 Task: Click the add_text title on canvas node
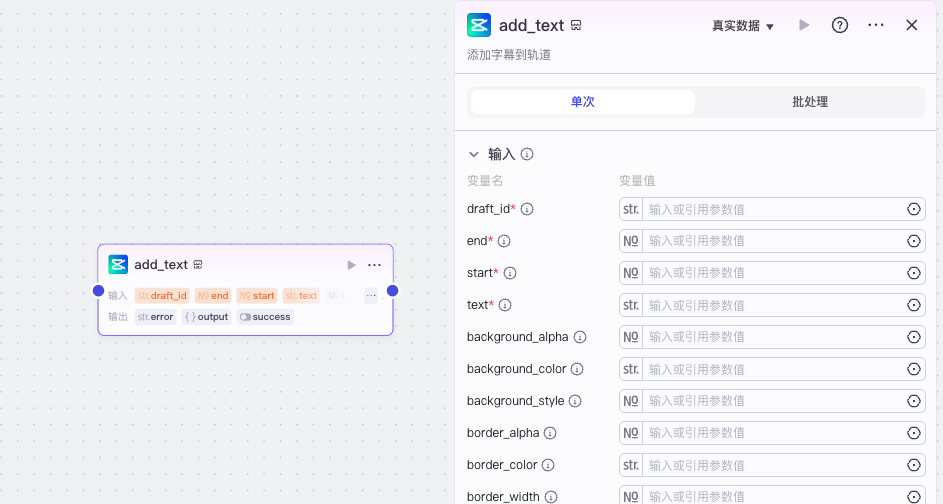(x=161, y=265)
